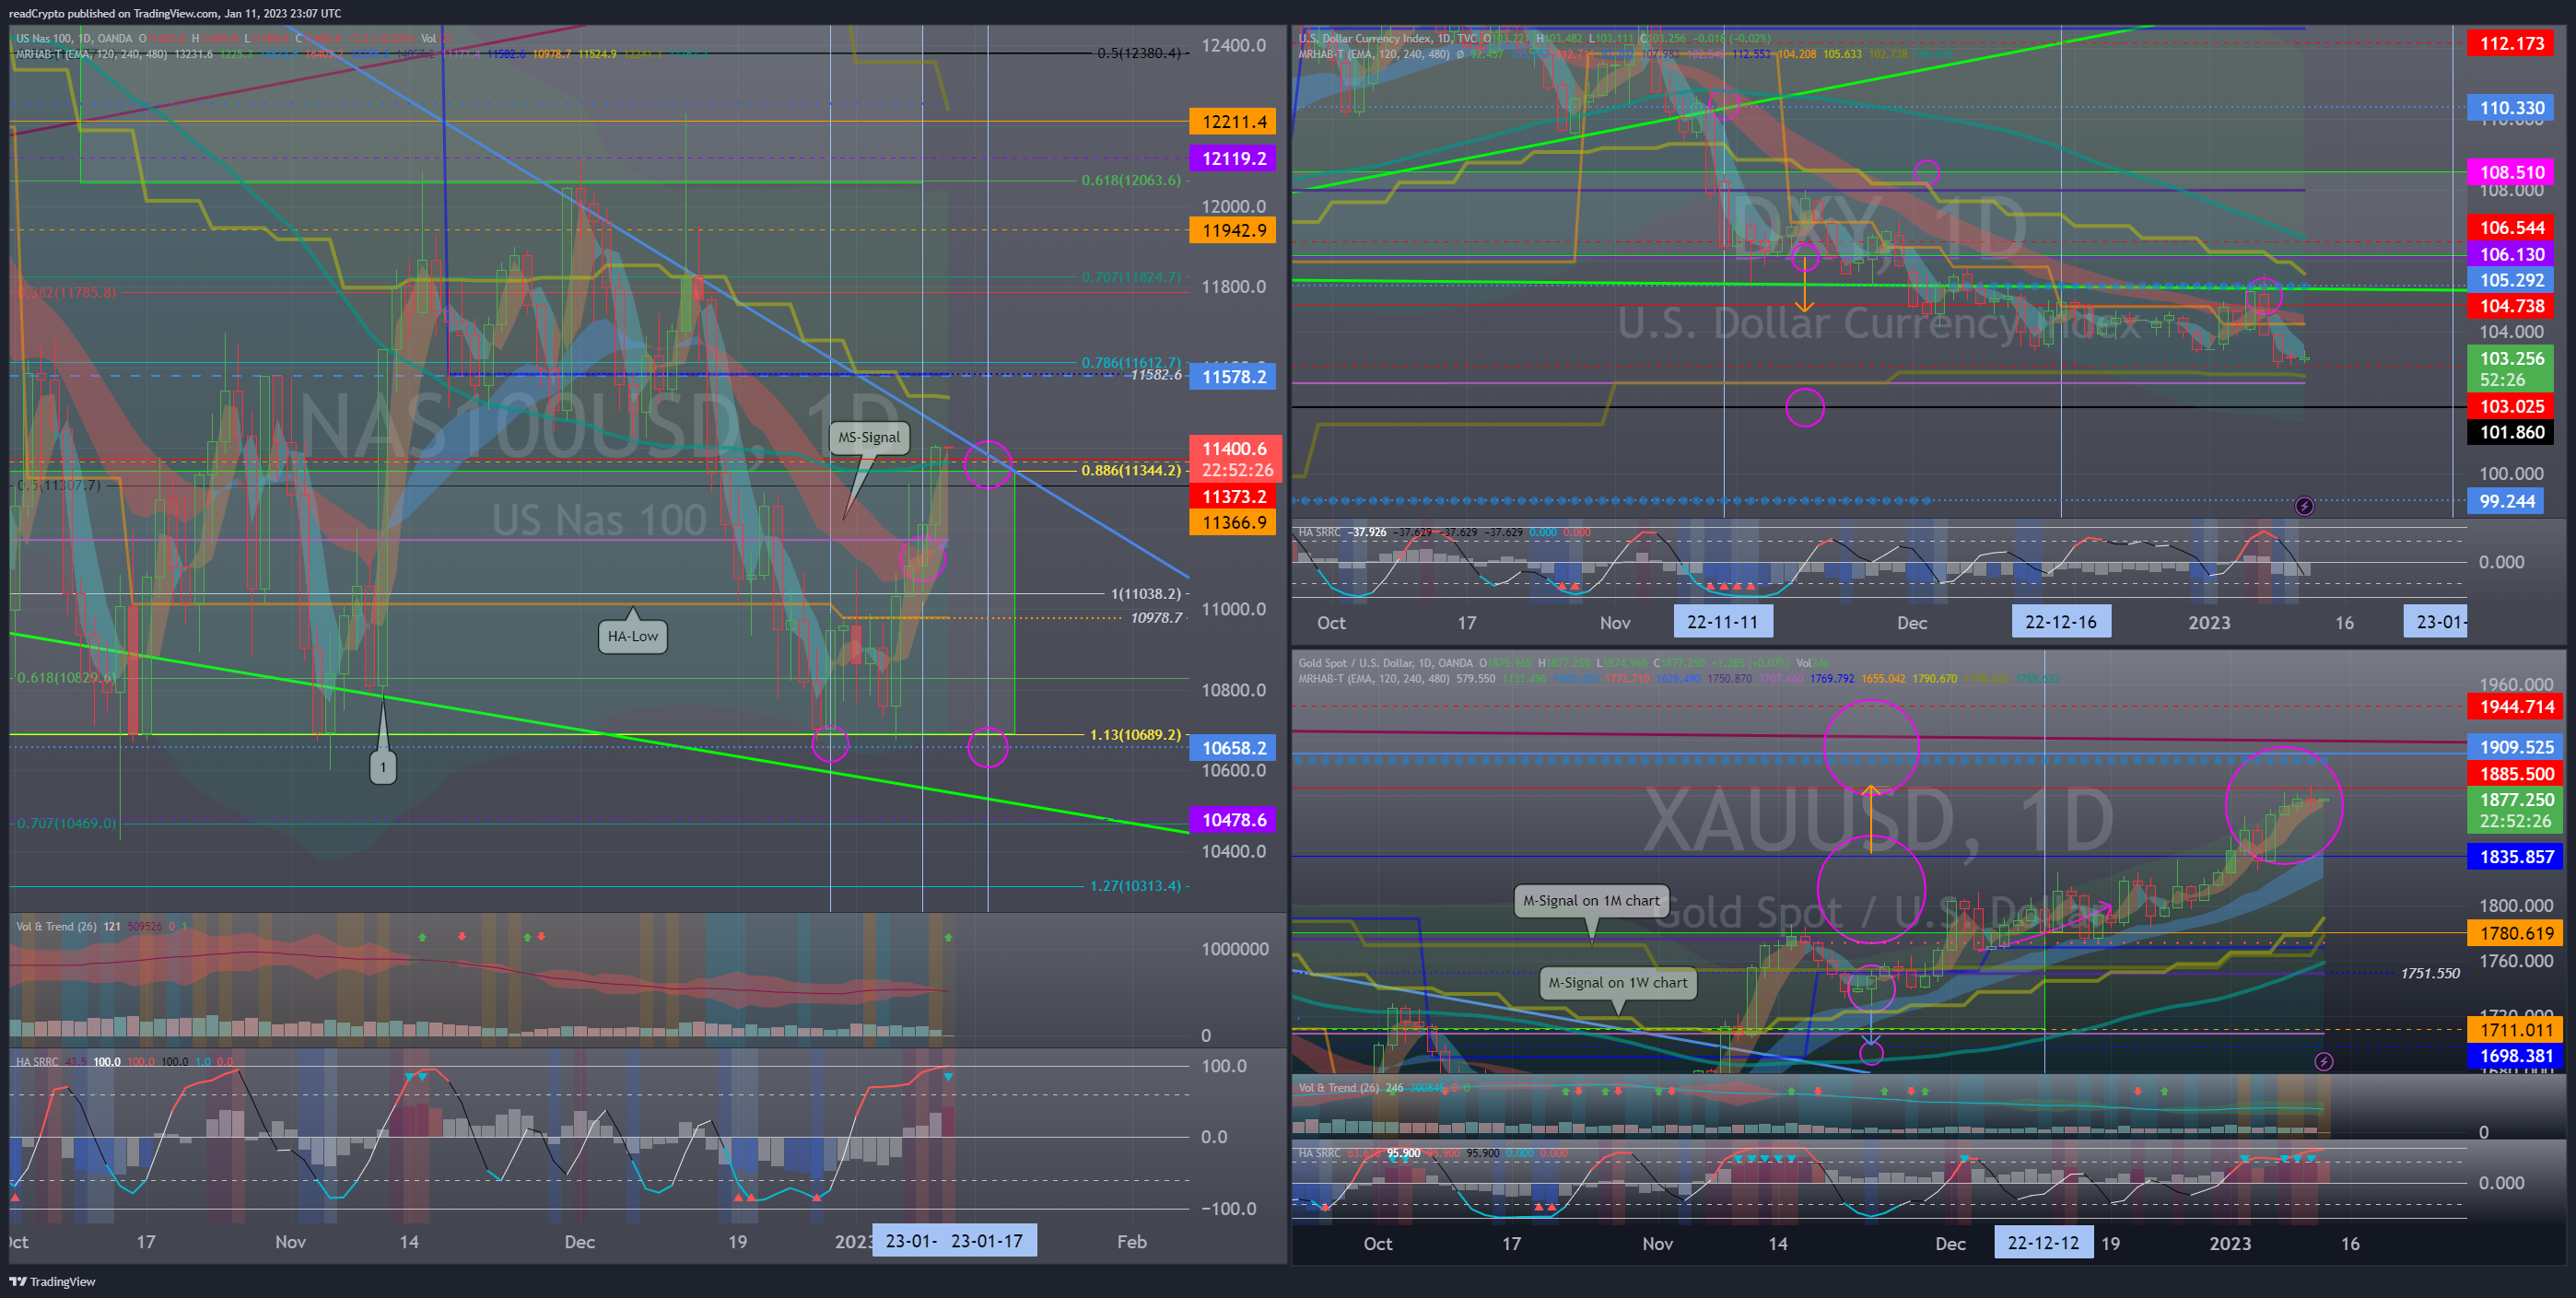Click the 'US Nas 100, 1D, OANDA' chart title
The width and height of the screenshot is (2576, 1298).
point(74,38)
